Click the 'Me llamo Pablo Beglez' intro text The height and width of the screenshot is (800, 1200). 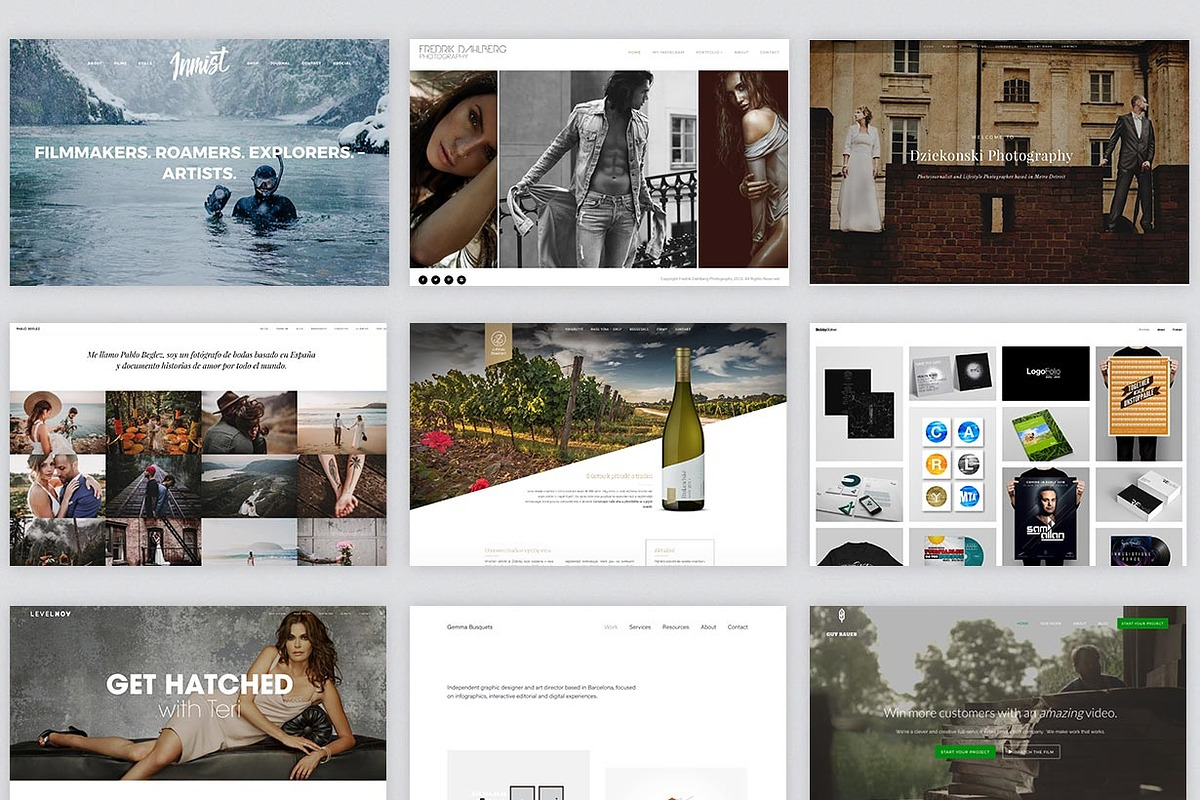click(x=200, y=360)
